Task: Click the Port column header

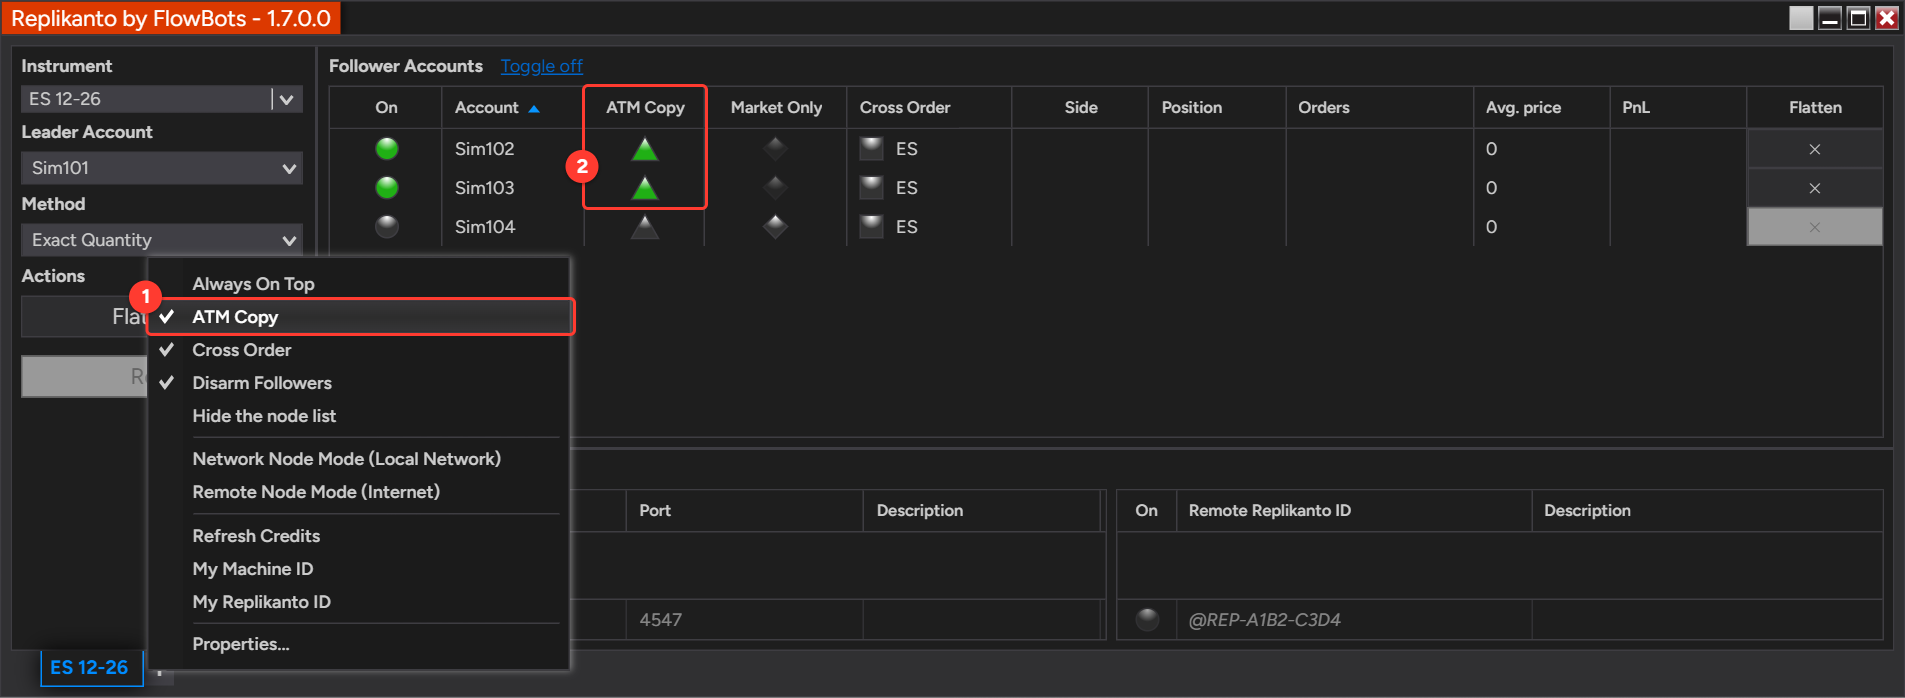Action: 744,510
